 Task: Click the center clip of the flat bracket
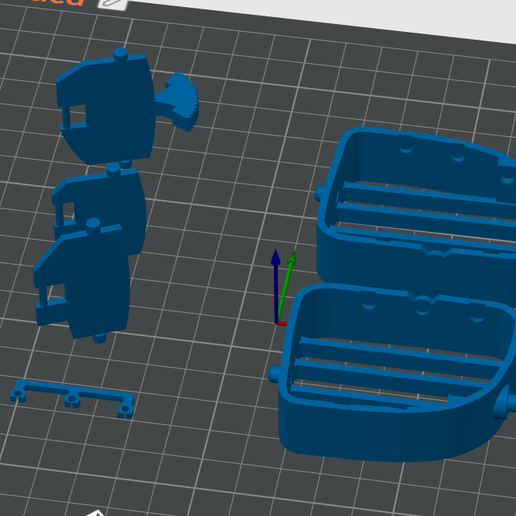[72, 399]
